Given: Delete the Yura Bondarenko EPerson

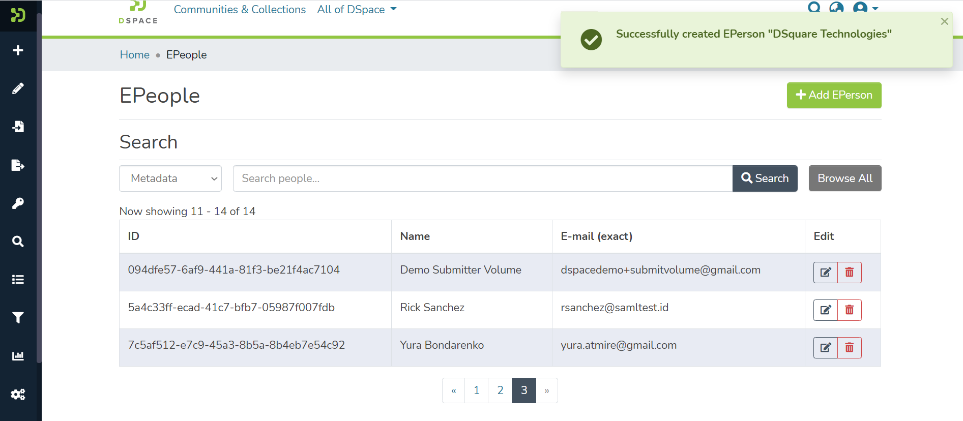Looking at the screenshot, I should [849, 348].
